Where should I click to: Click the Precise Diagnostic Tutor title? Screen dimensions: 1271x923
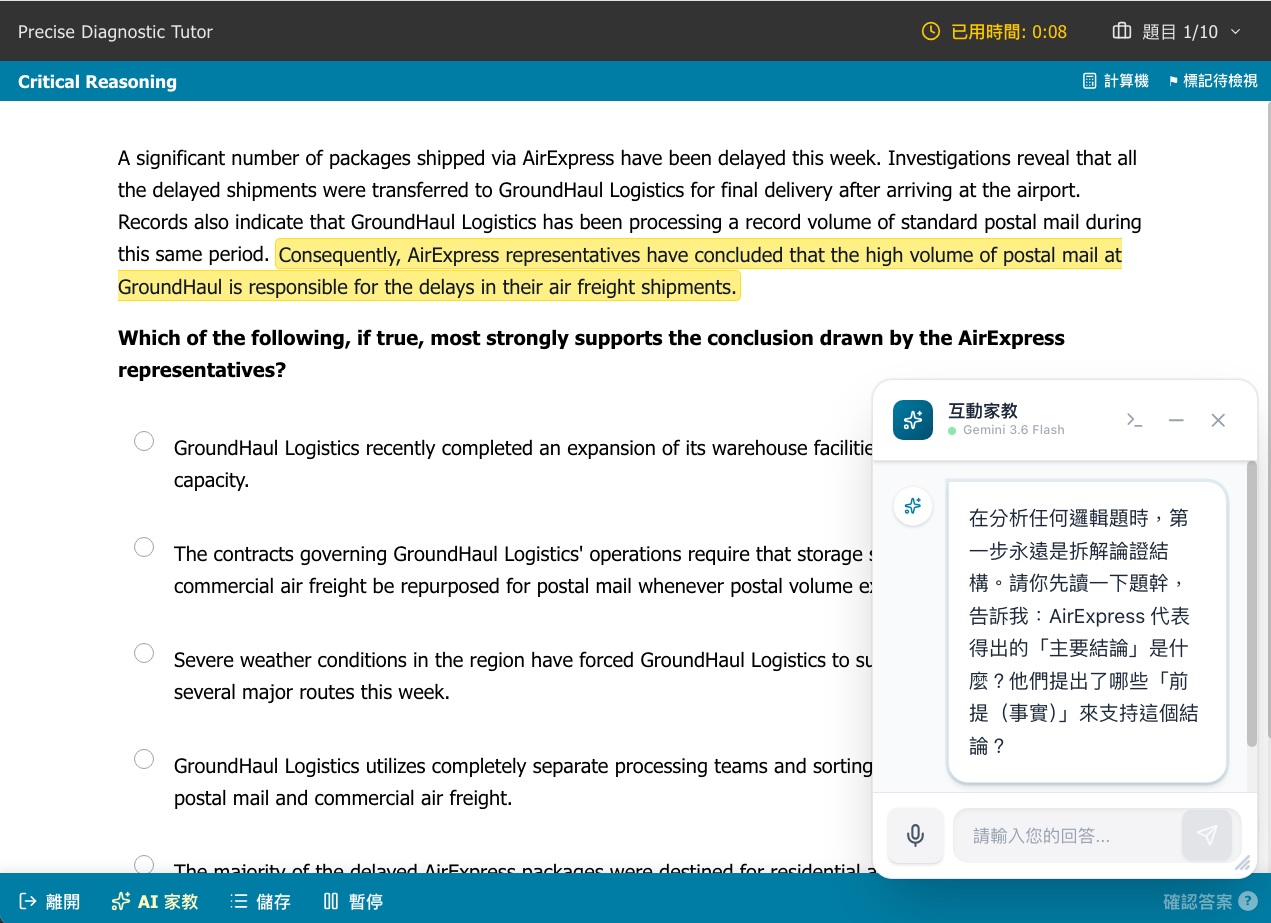click(115, 31)
